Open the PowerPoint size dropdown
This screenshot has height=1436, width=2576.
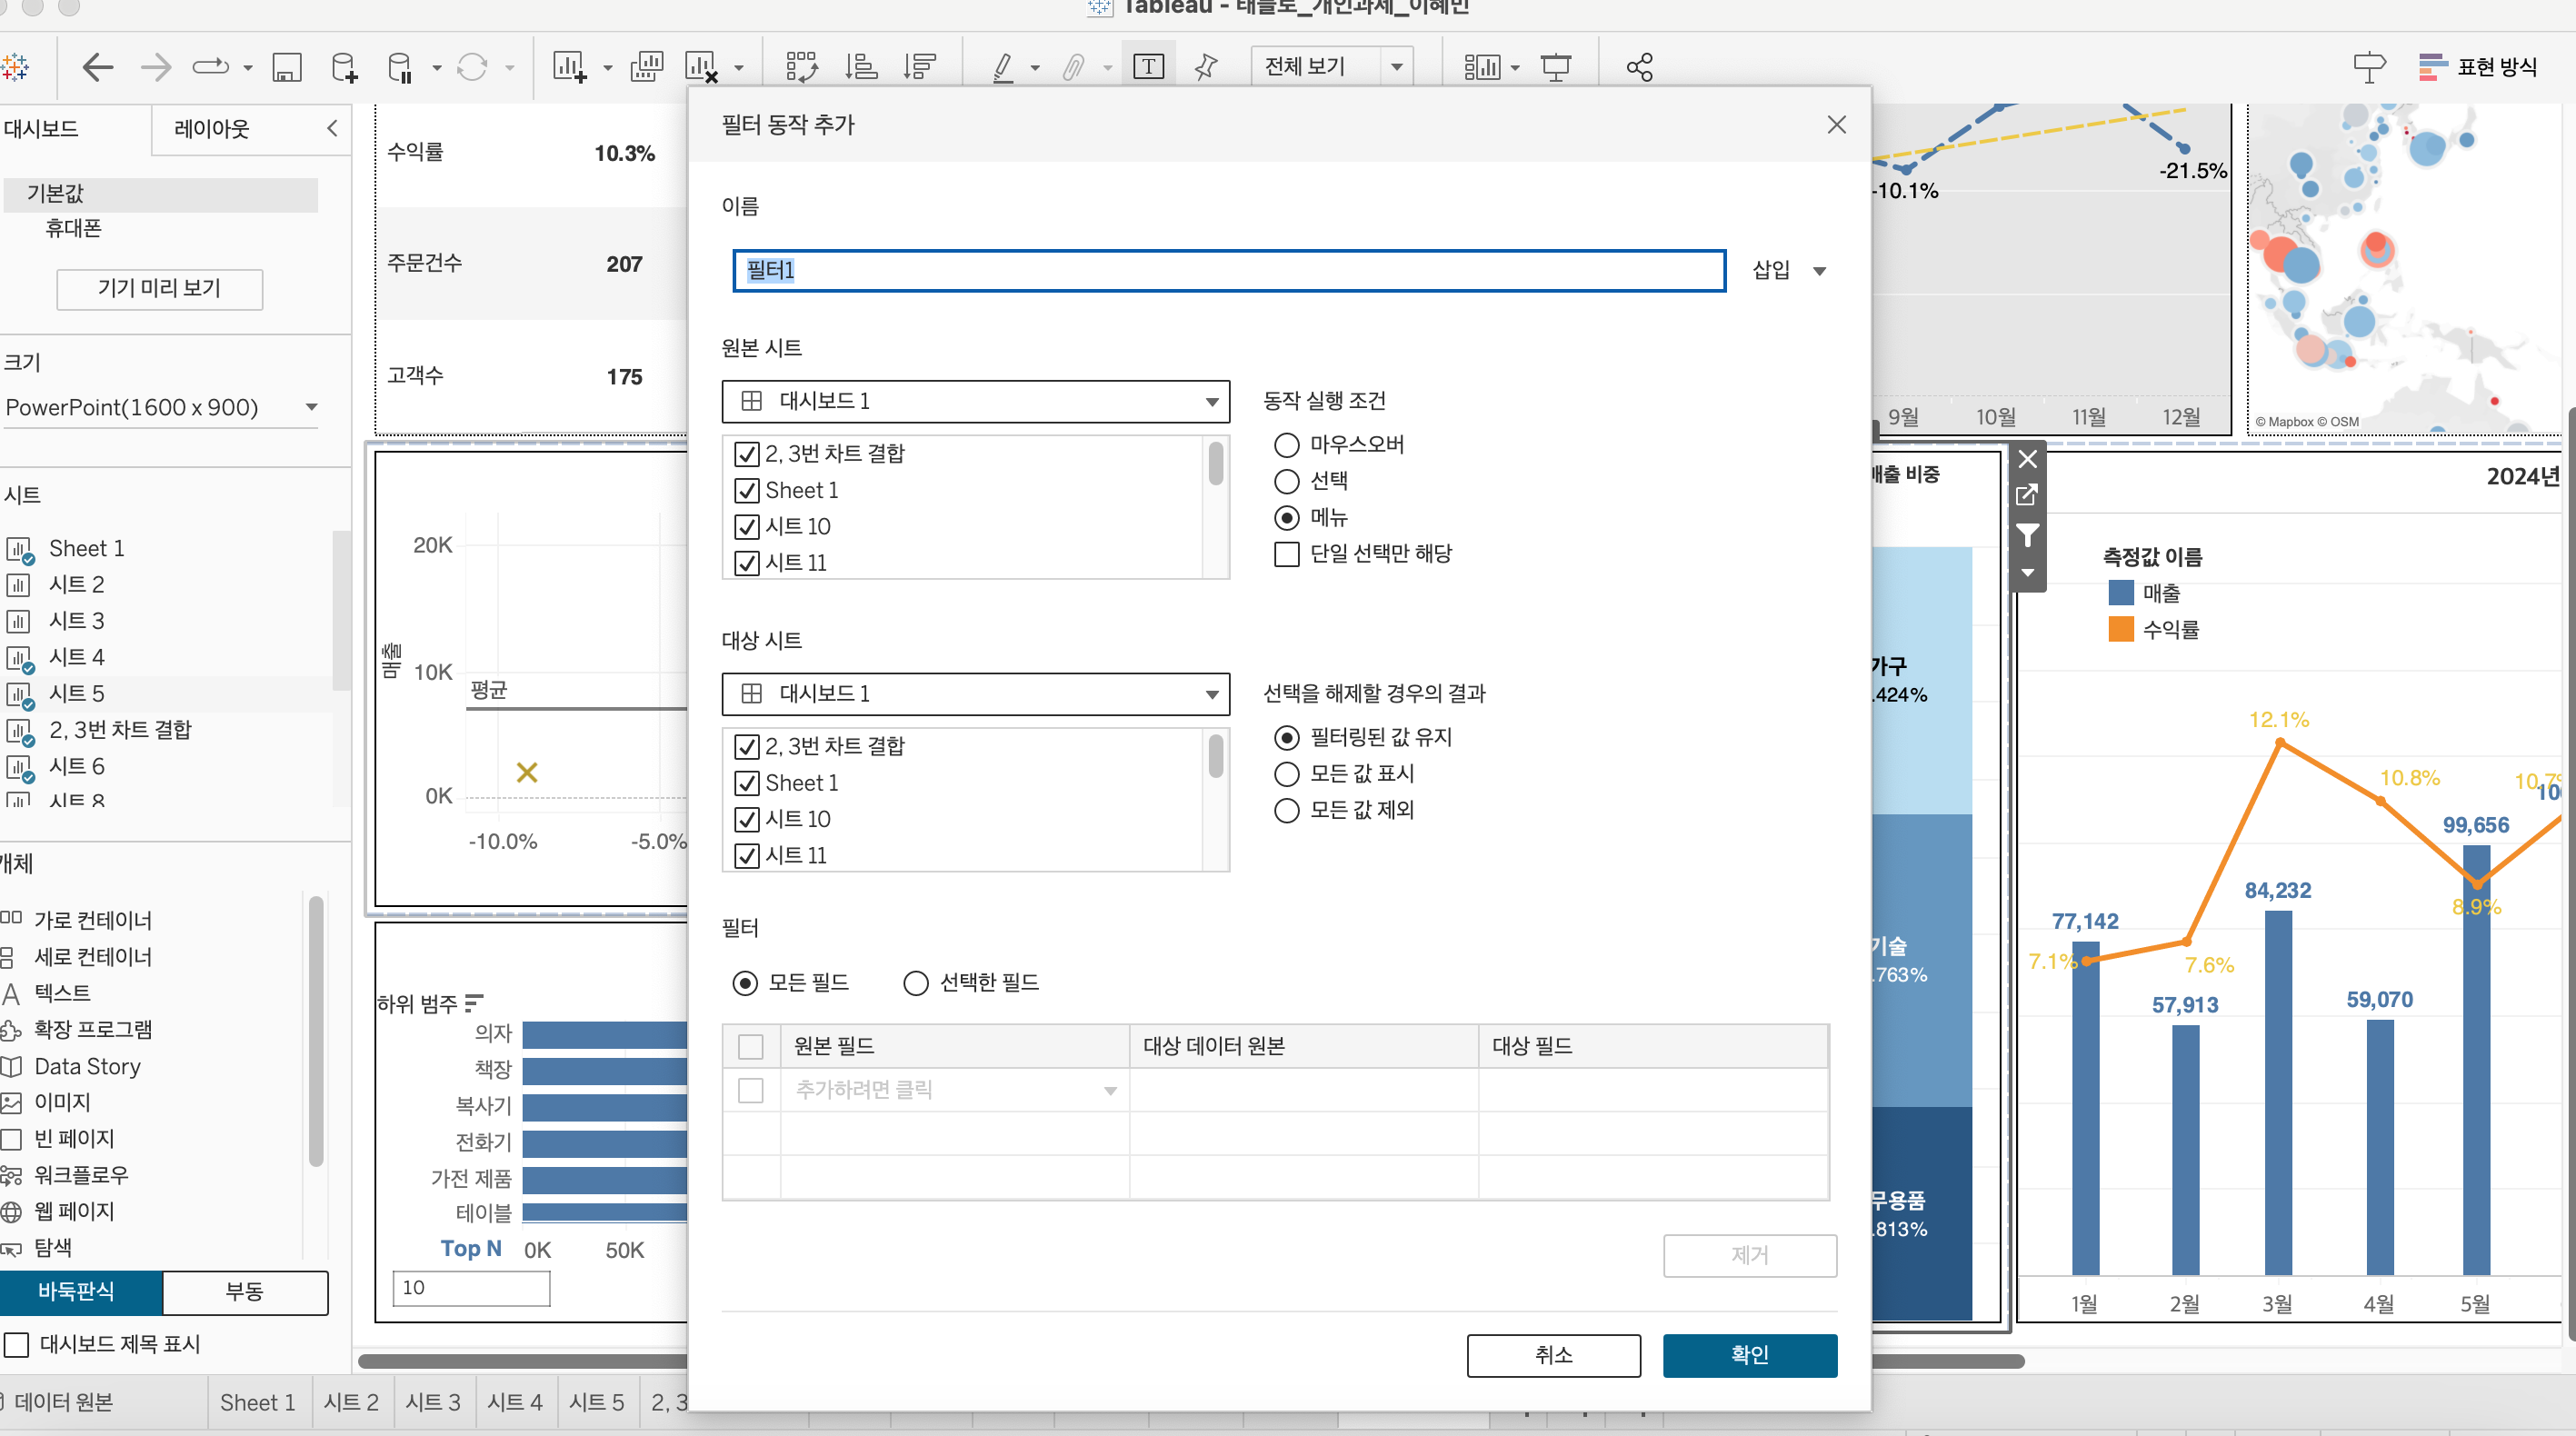(161, 407)
